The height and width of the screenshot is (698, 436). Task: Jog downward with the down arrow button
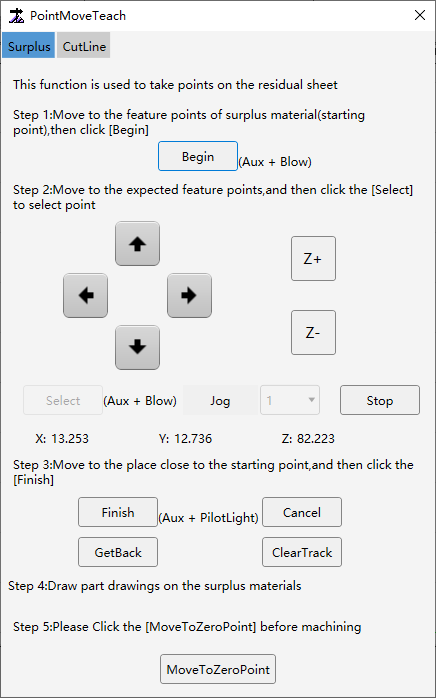click(137, 347)
